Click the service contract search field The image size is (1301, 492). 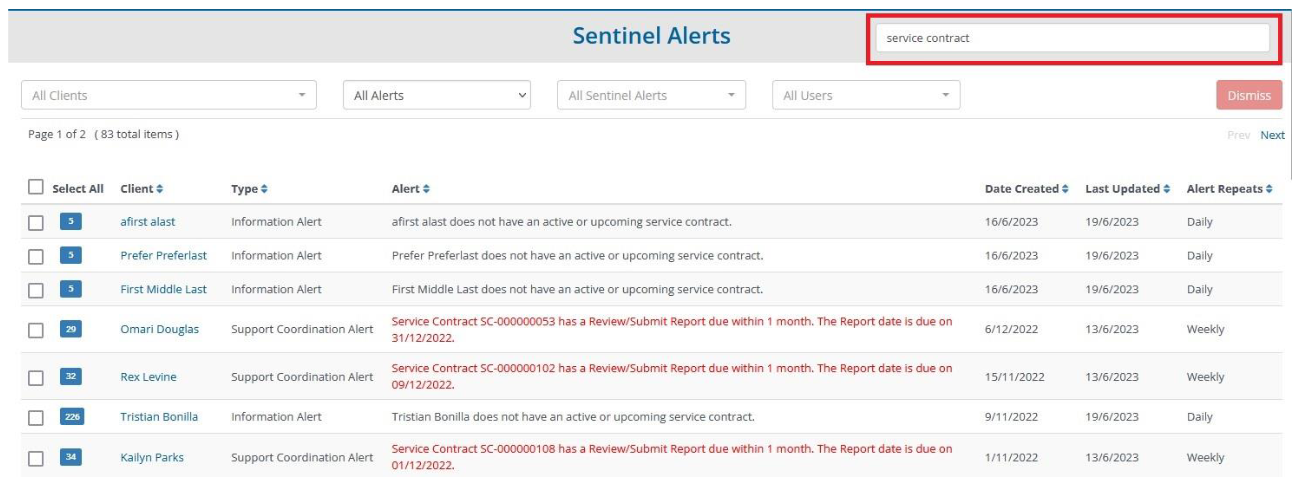pos(1073,38)
